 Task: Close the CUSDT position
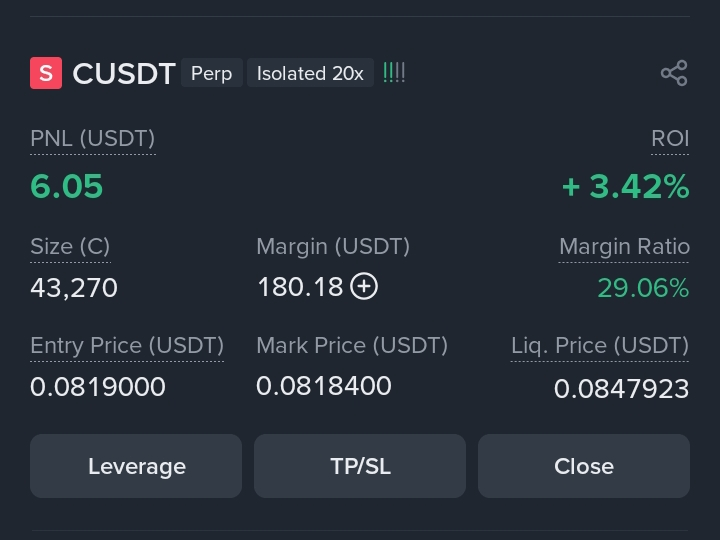point(584,466)
